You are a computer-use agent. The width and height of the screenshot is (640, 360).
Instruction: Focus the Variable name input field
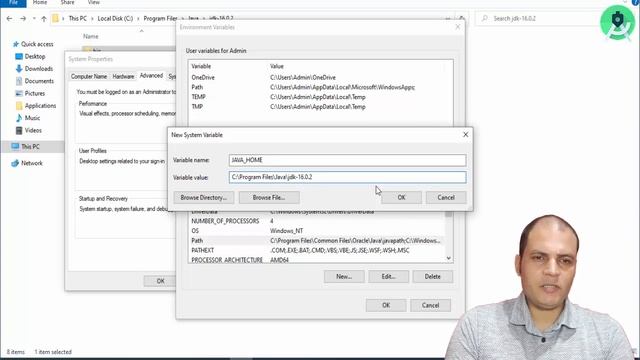point(347,160)
